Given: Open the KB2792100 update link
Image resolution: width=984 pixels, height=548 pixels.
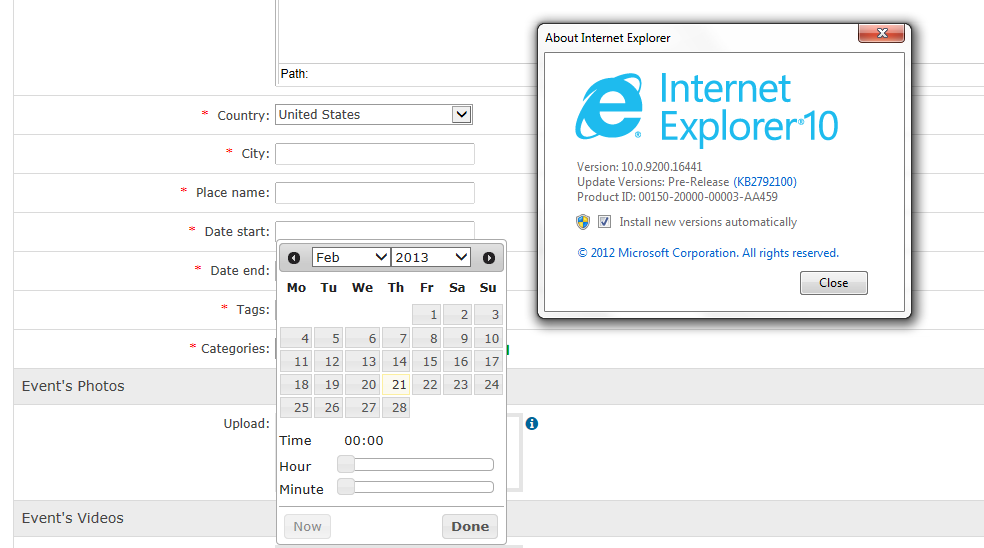Looking at the screenshot, I should click(765, 182).
